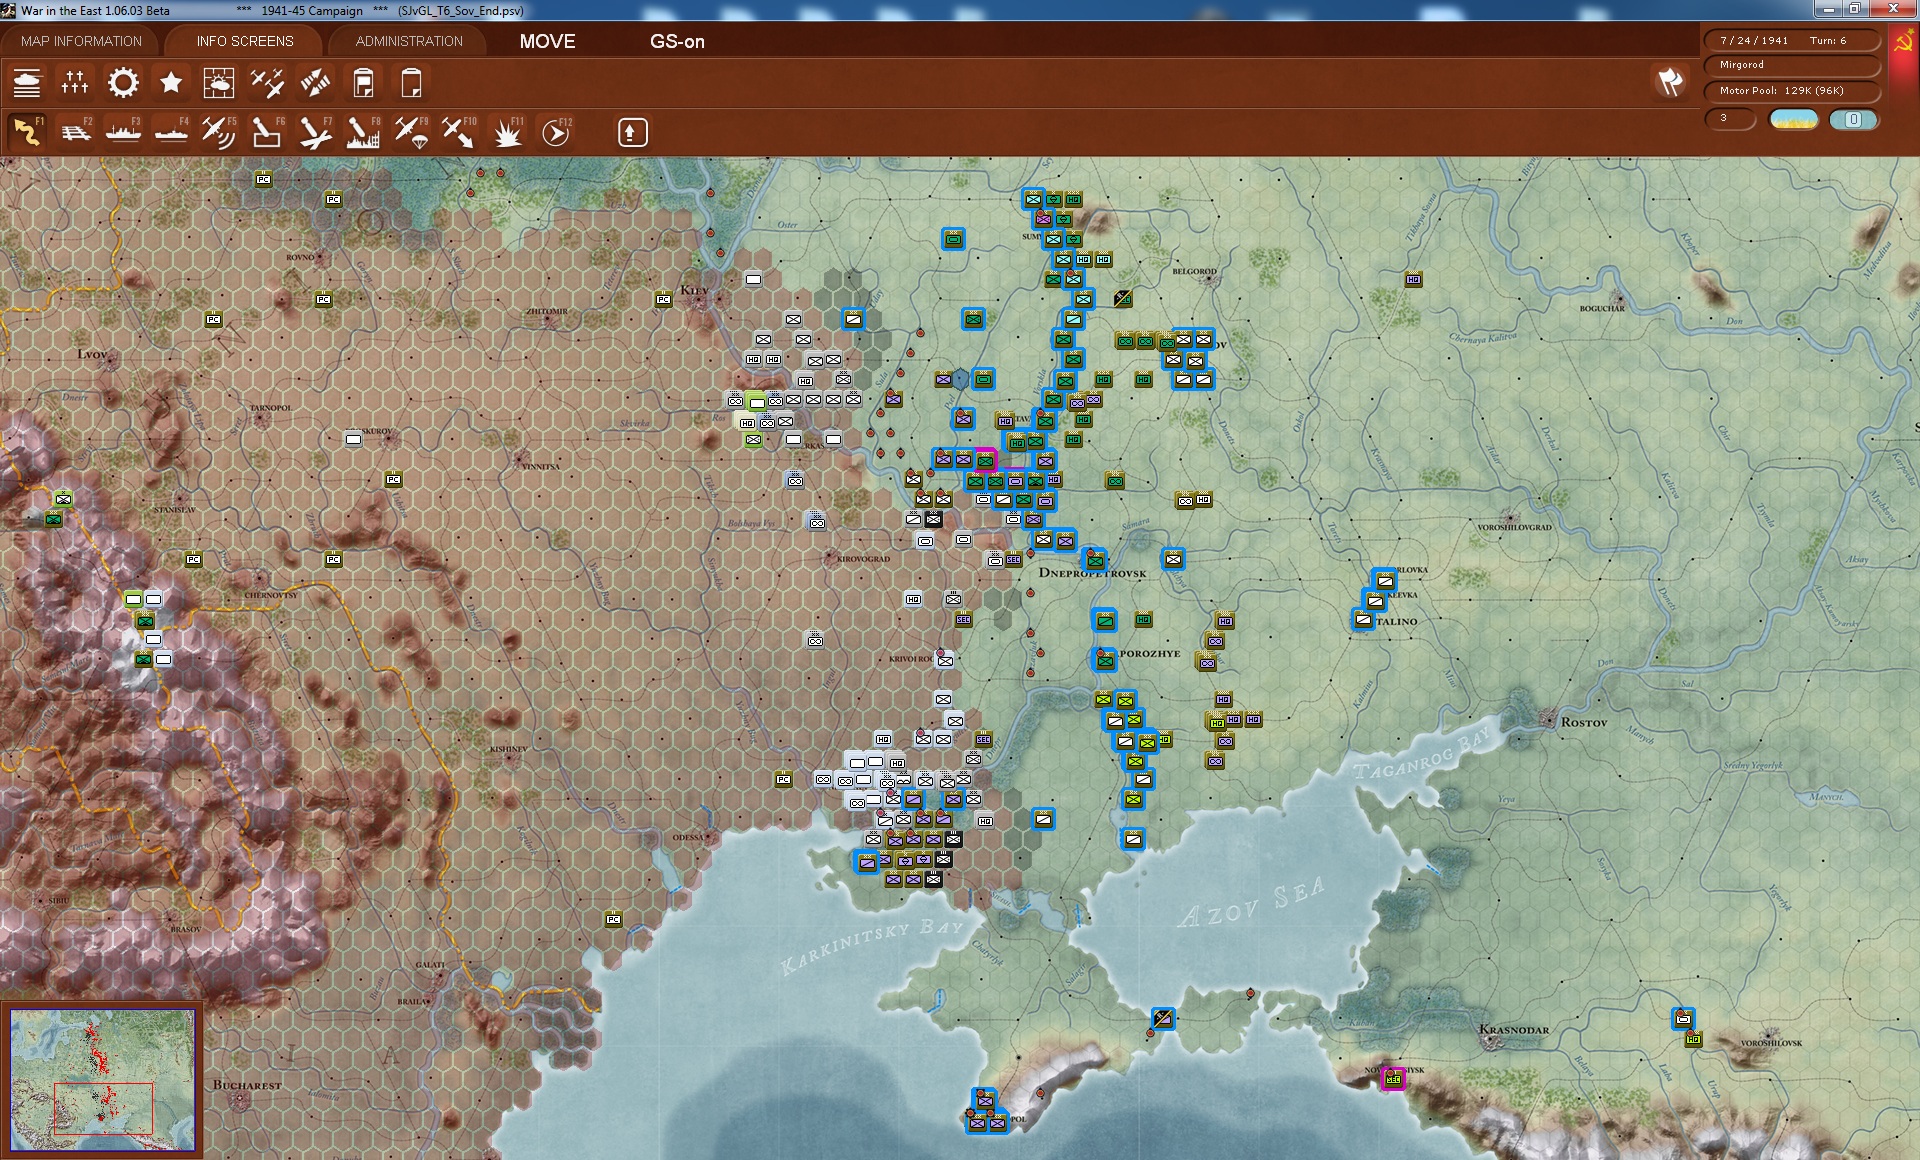Click the F12 End Turn arrow icon
The height and width of the screenshot is (1160, 1920).
pos(556,132)
